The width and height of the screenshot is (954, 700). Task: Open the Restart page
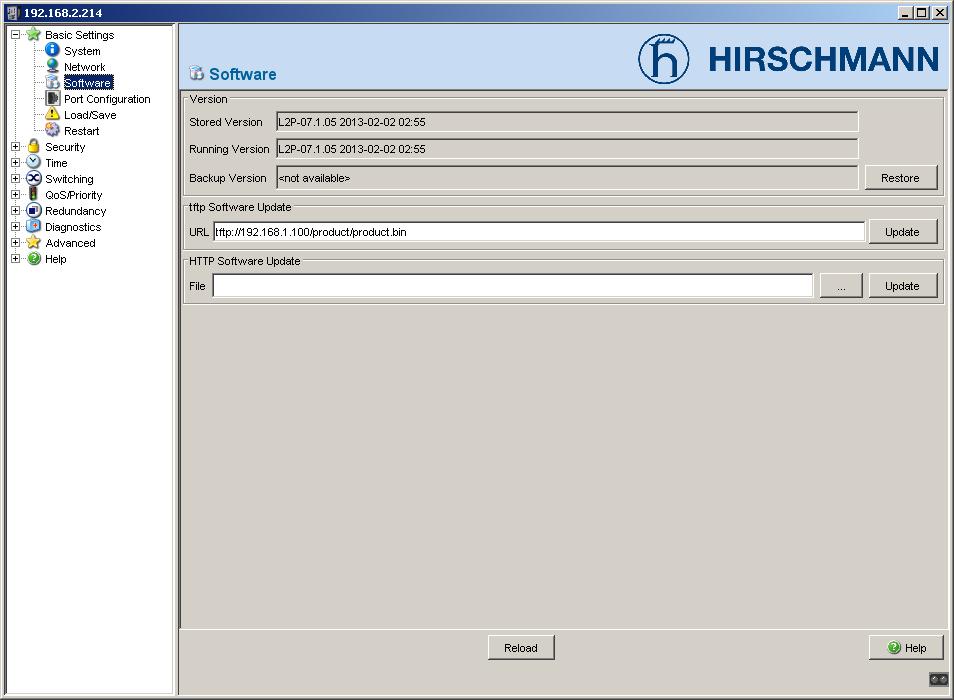pyautogui.click(x=82, y=131)
